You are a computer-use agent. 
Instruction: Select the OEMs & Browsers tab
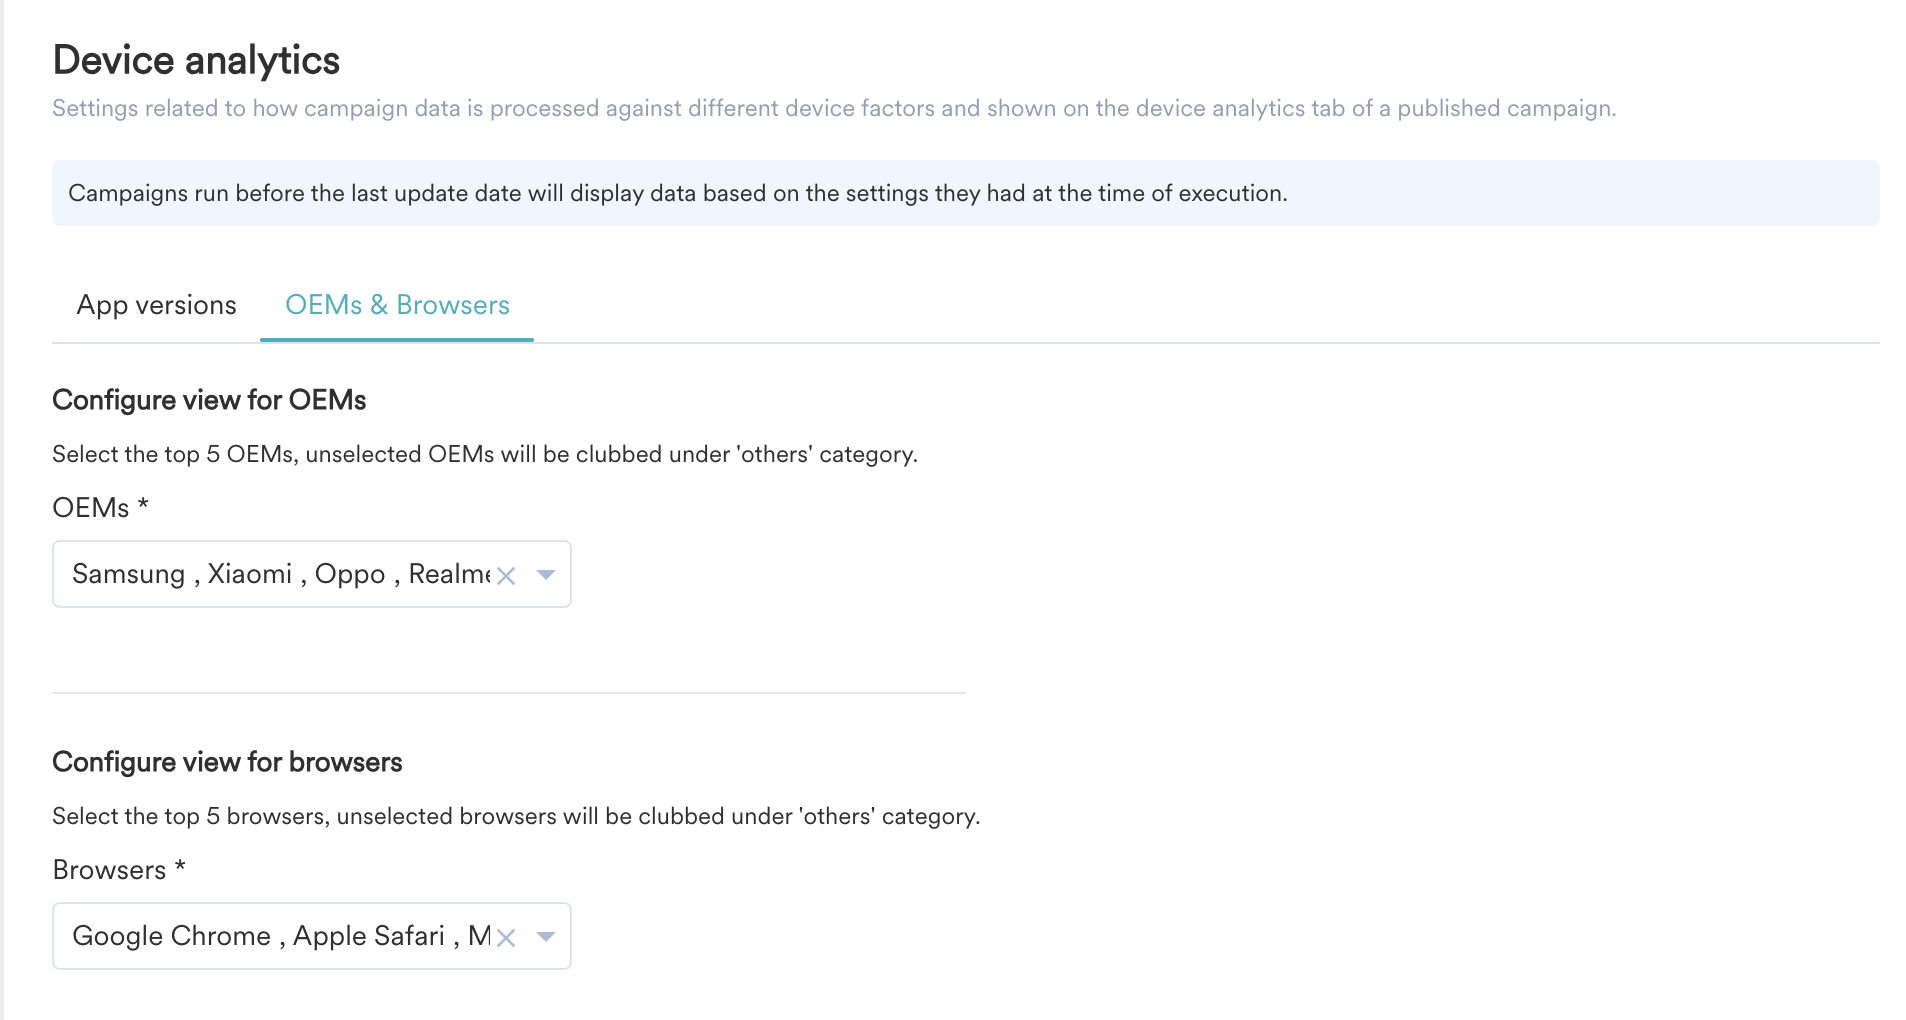pyautogui.click(x=397, y=305)
